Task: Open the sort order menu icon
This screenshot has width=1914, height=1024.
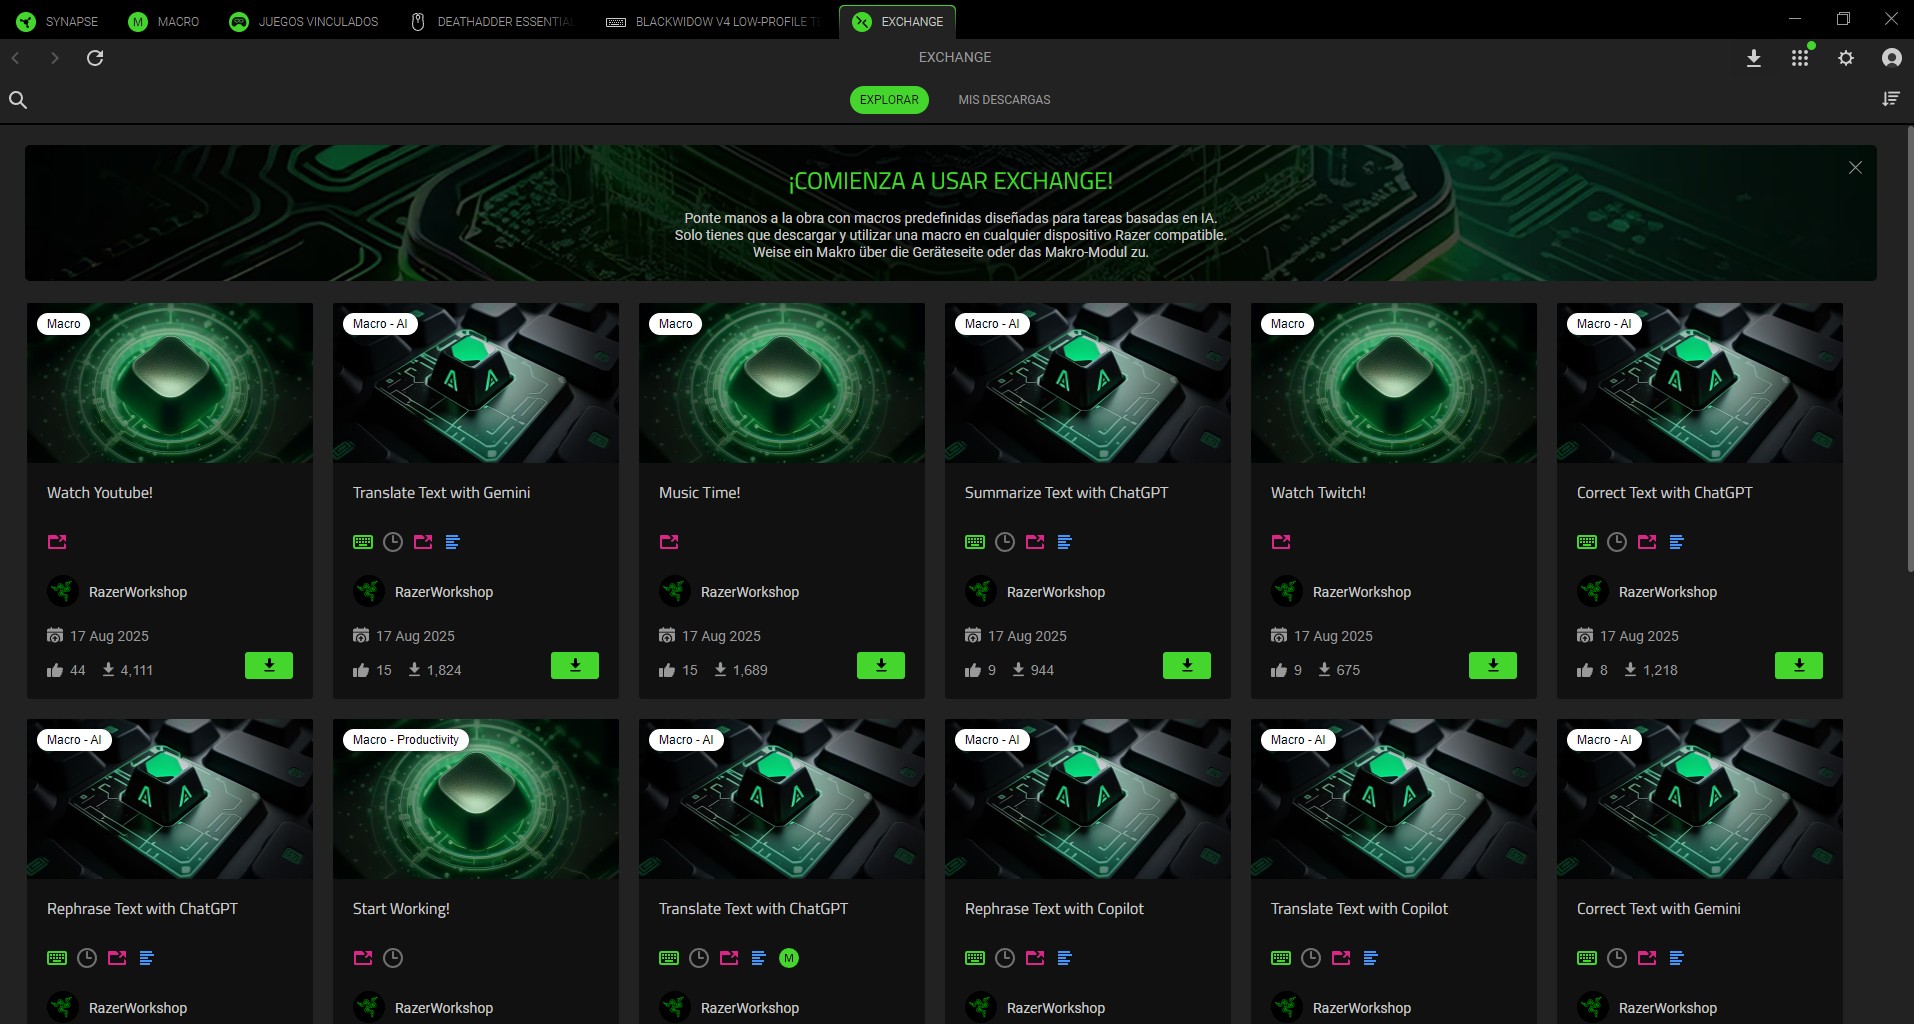Action: [x=1890, y=99]
